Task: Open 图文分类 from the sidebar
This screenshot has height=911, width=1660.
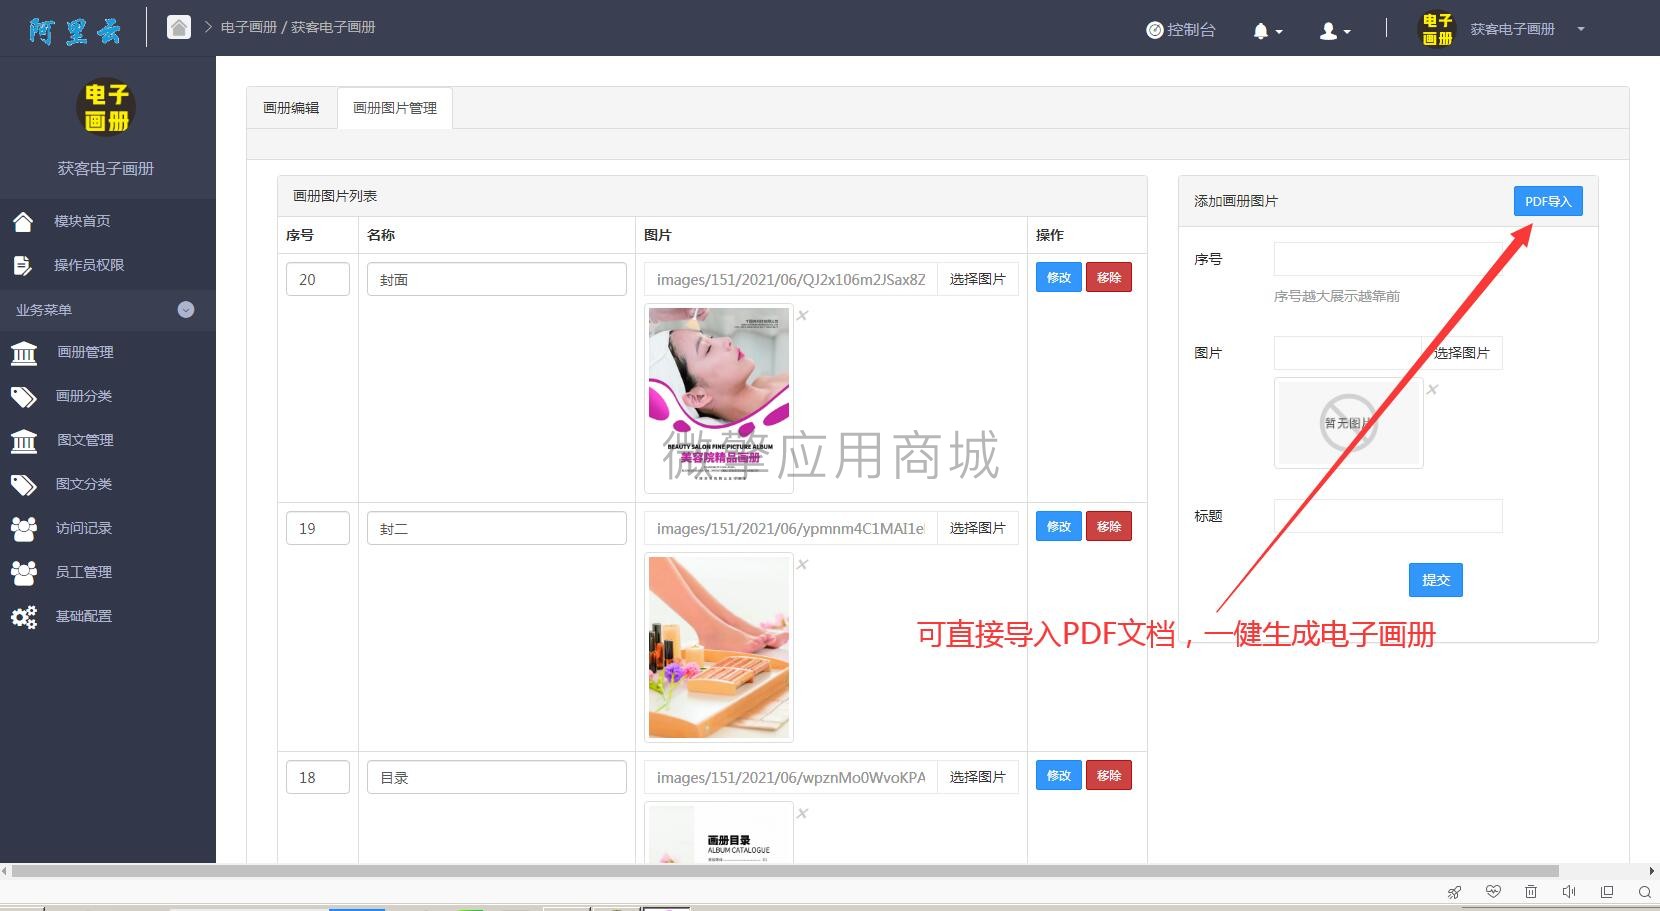Action: click(x=84, y=484)
